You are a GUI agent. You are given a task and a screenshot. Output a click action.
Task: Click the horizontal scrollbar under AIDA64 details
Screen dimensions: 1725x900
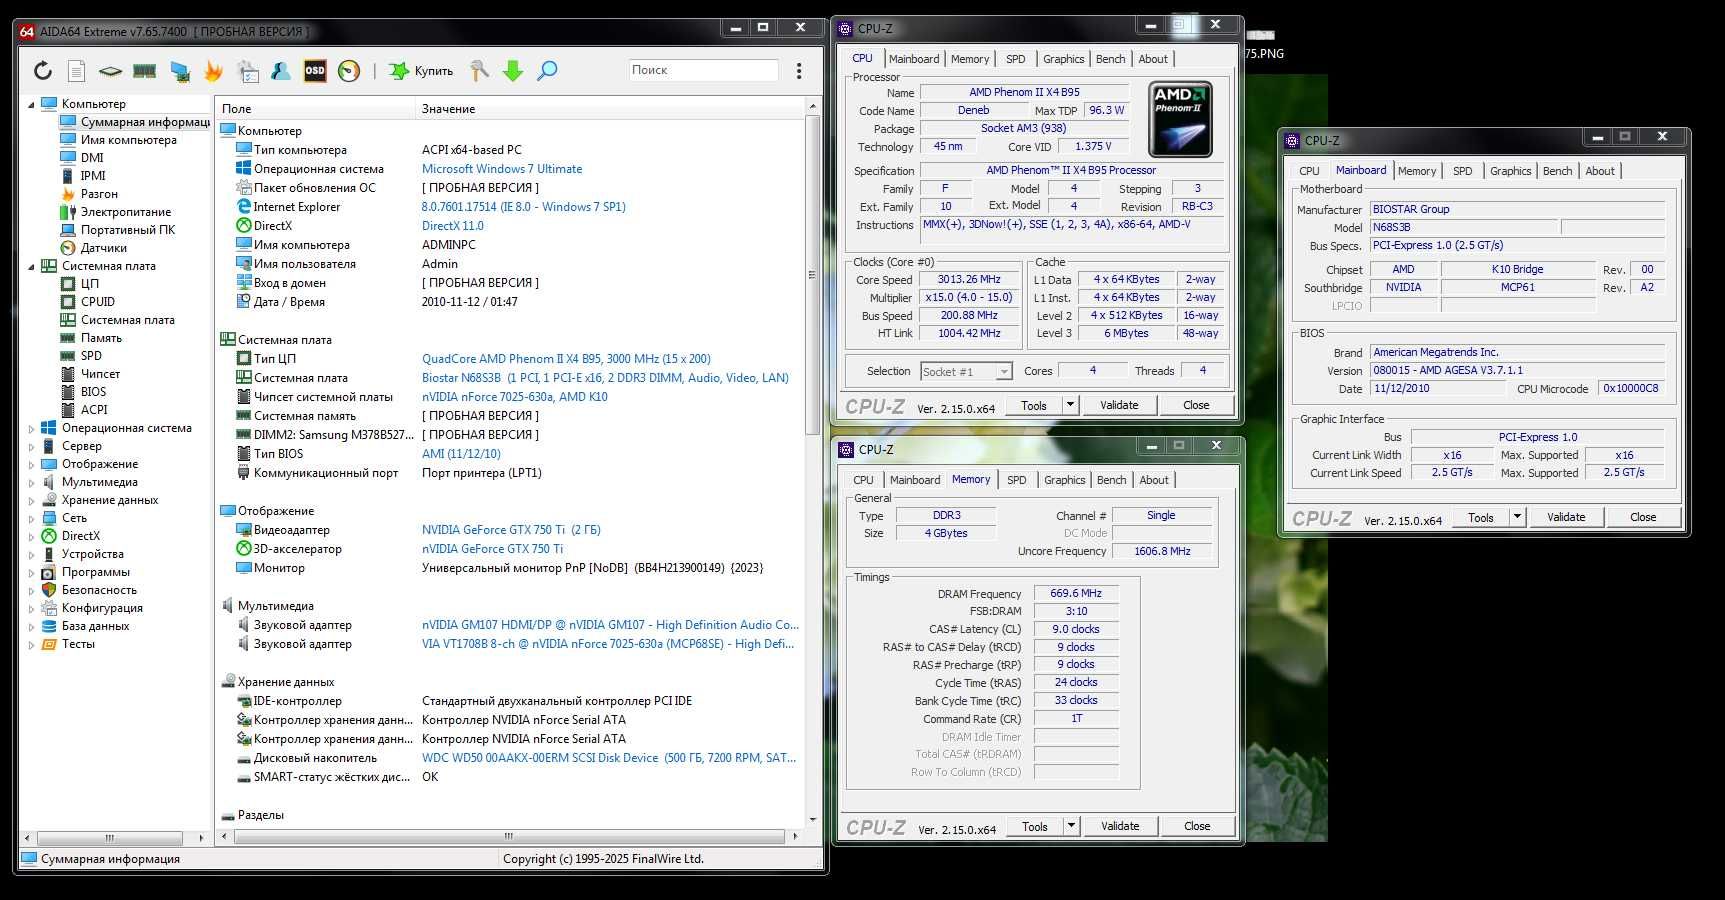508,836
